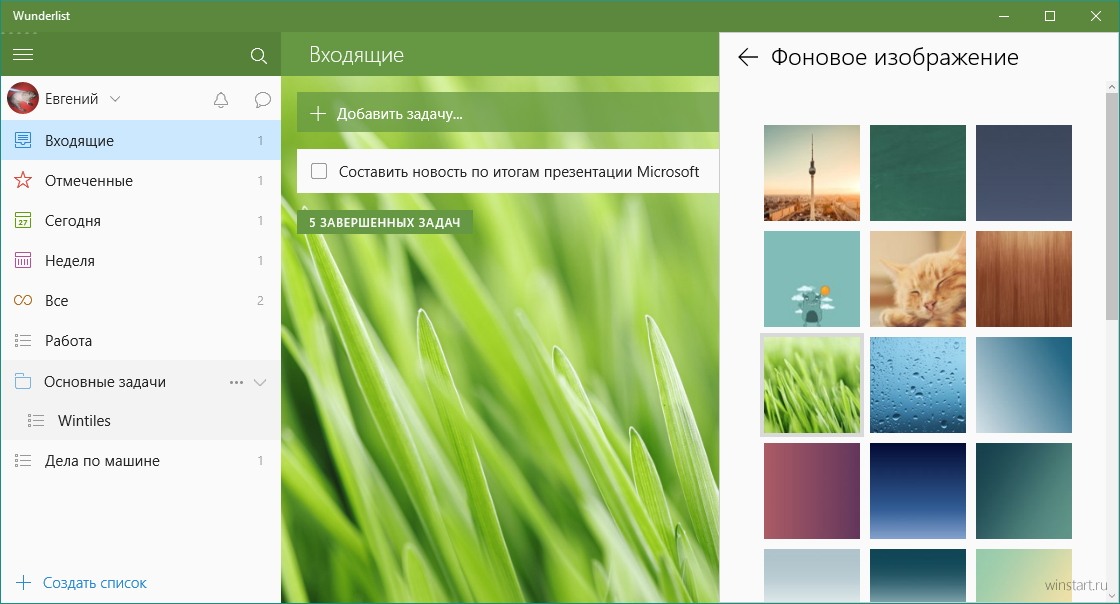Click the Работа list icon

pos(23,341)
